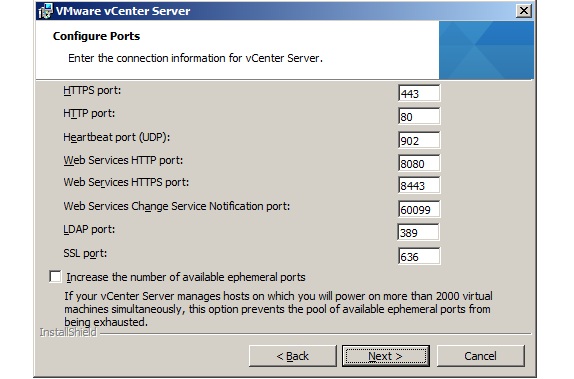The image size is (574, 379).
Task: Select the Heartbeat port (UDP) field
Action: (x=419, y=140)
